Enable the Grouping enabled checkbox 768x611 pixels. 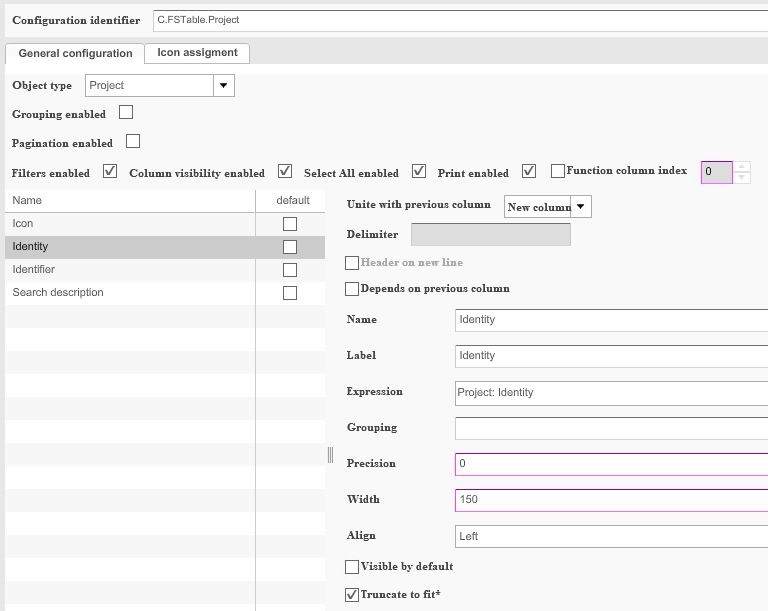[x=126, y=113]
